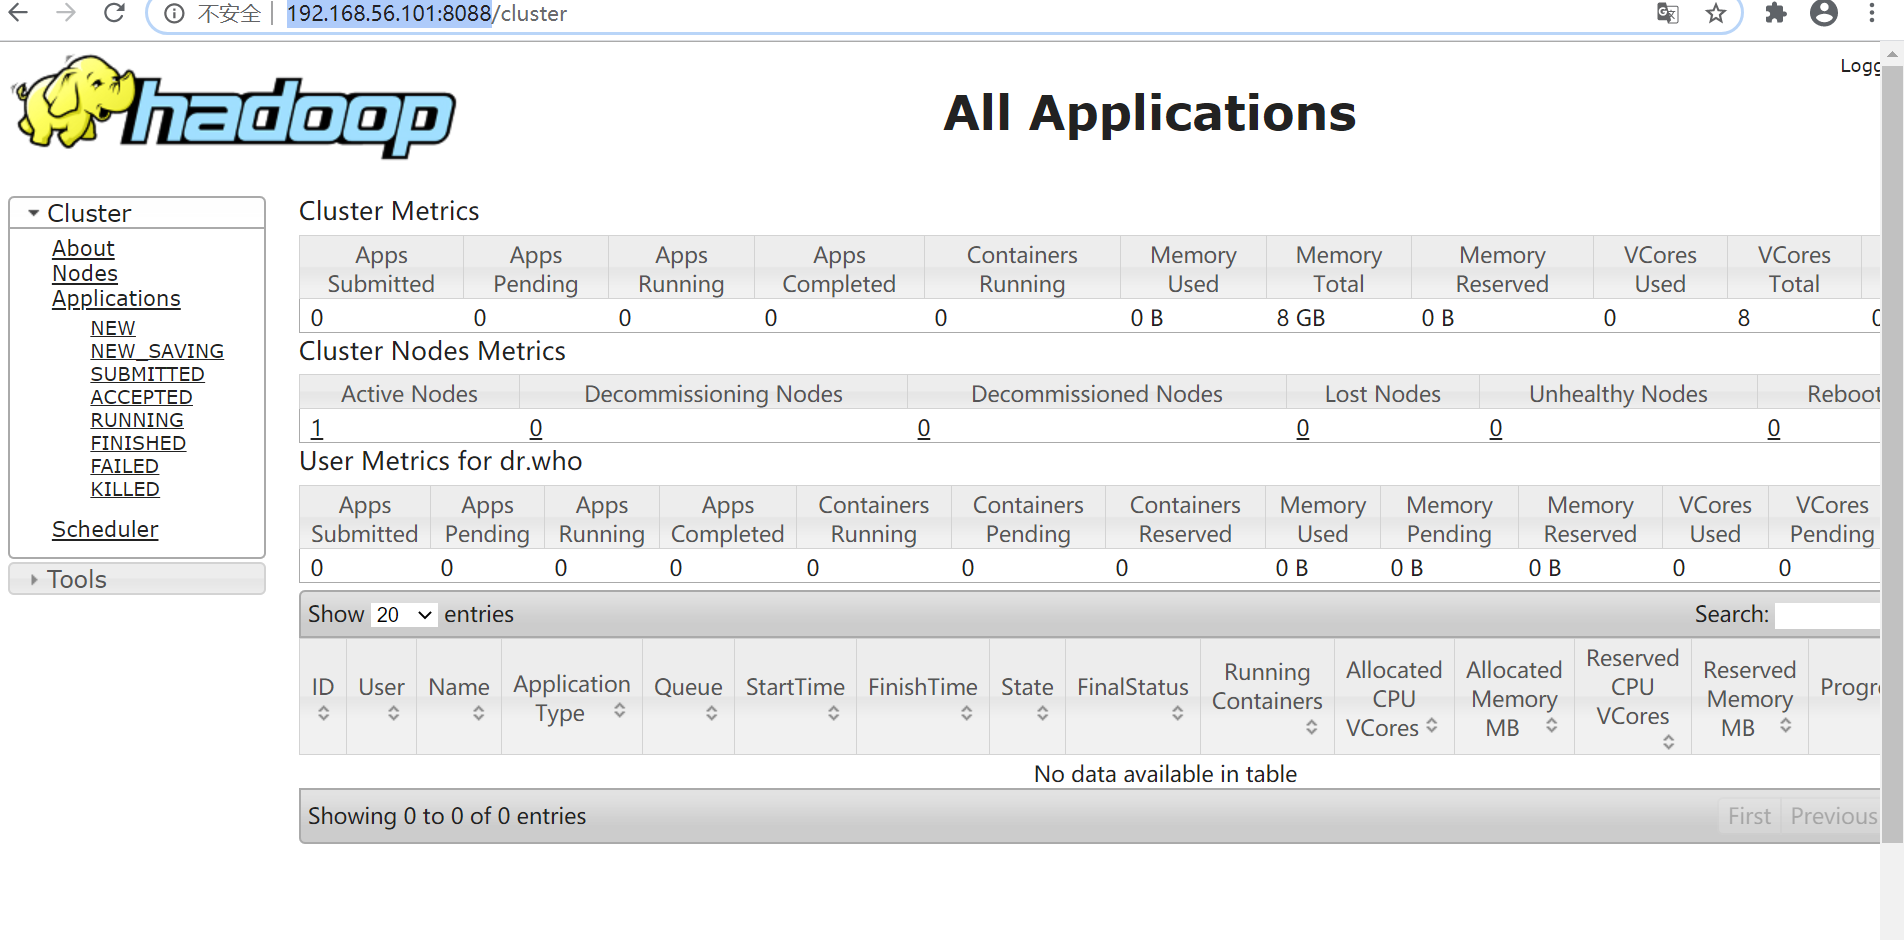Screen dimensions: 1904x940
Task: Click the Hadoop elephant logo
Action: click(x=234, y=106)
